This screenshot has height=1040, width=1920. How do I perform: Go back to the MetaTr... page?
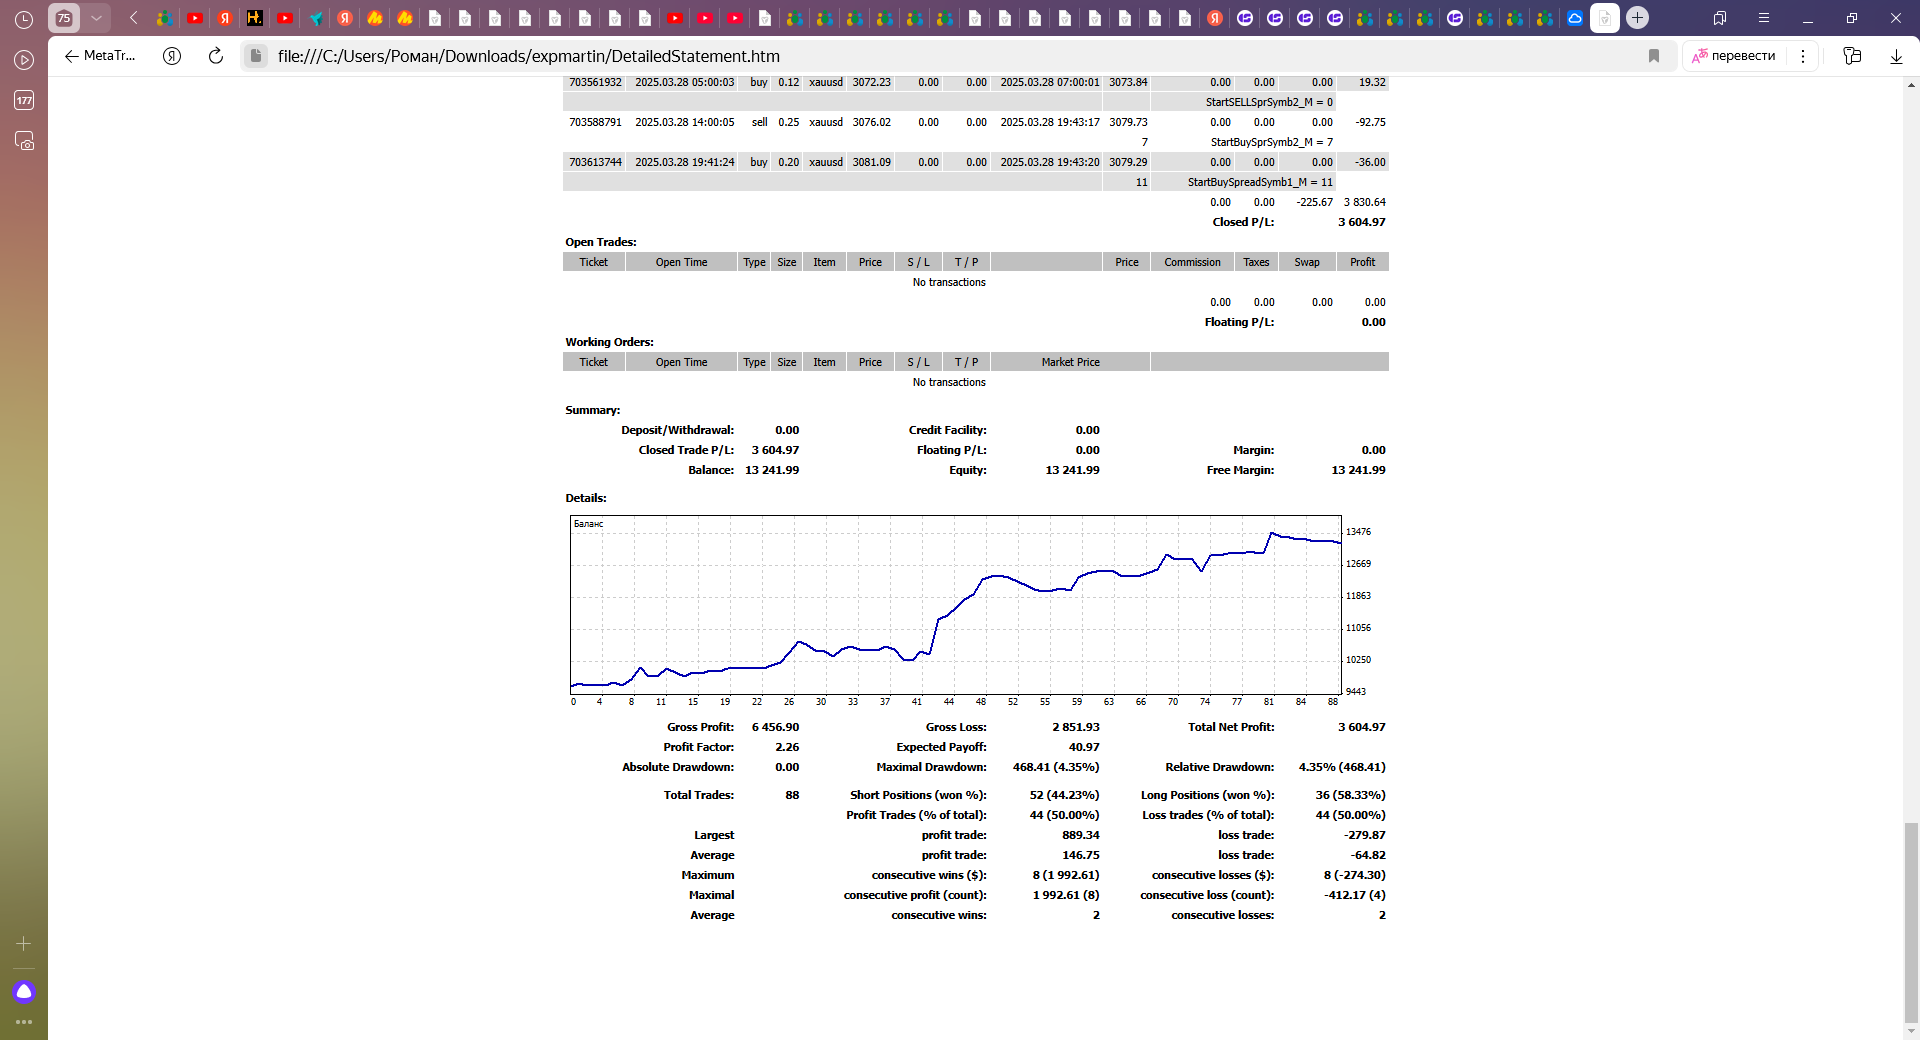[x=100, y=56]
